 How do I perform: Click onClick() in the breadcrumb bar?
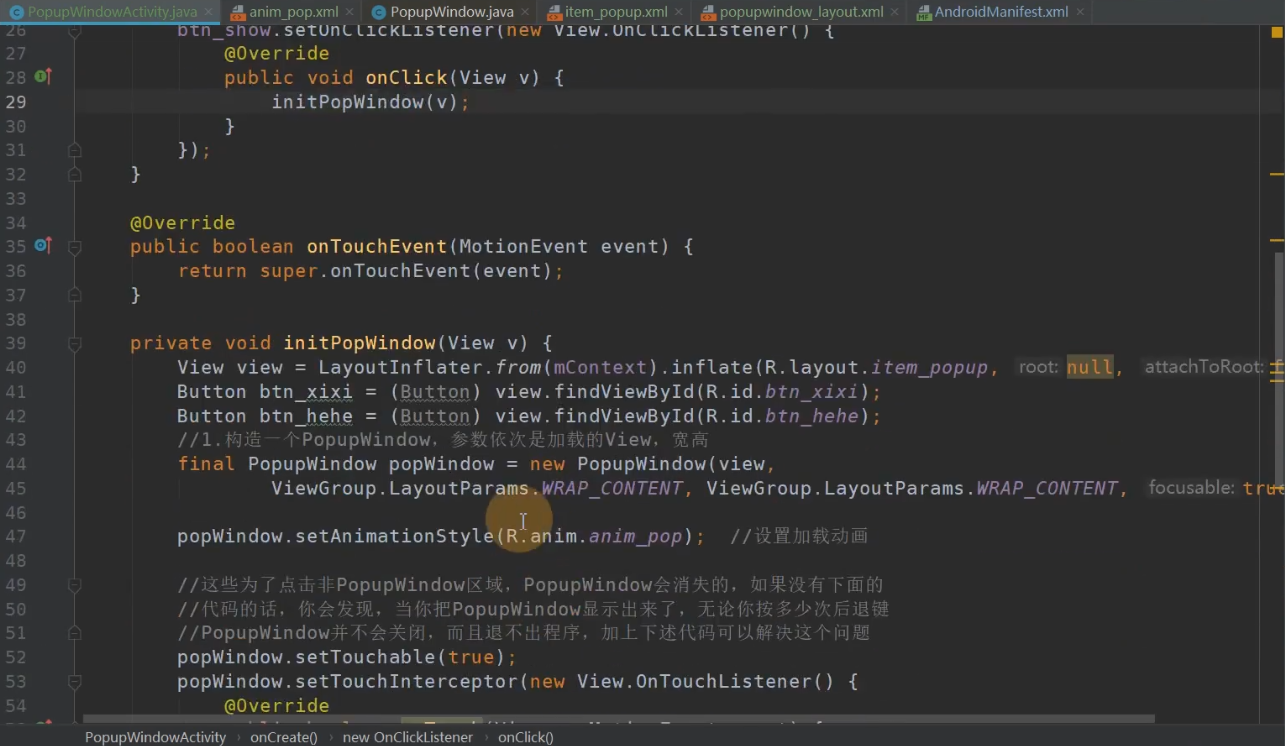[526, 737]
